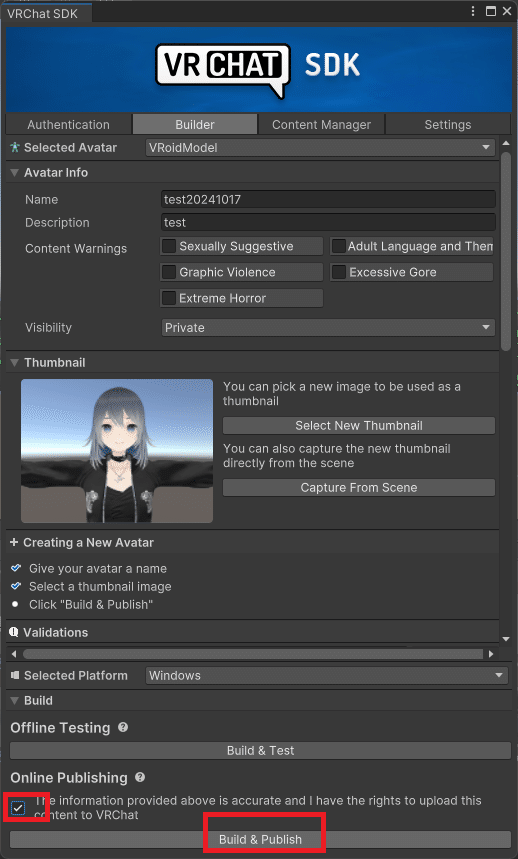
Task: Enable Adult Language and Themes warning
Action: tap(339, 246)
